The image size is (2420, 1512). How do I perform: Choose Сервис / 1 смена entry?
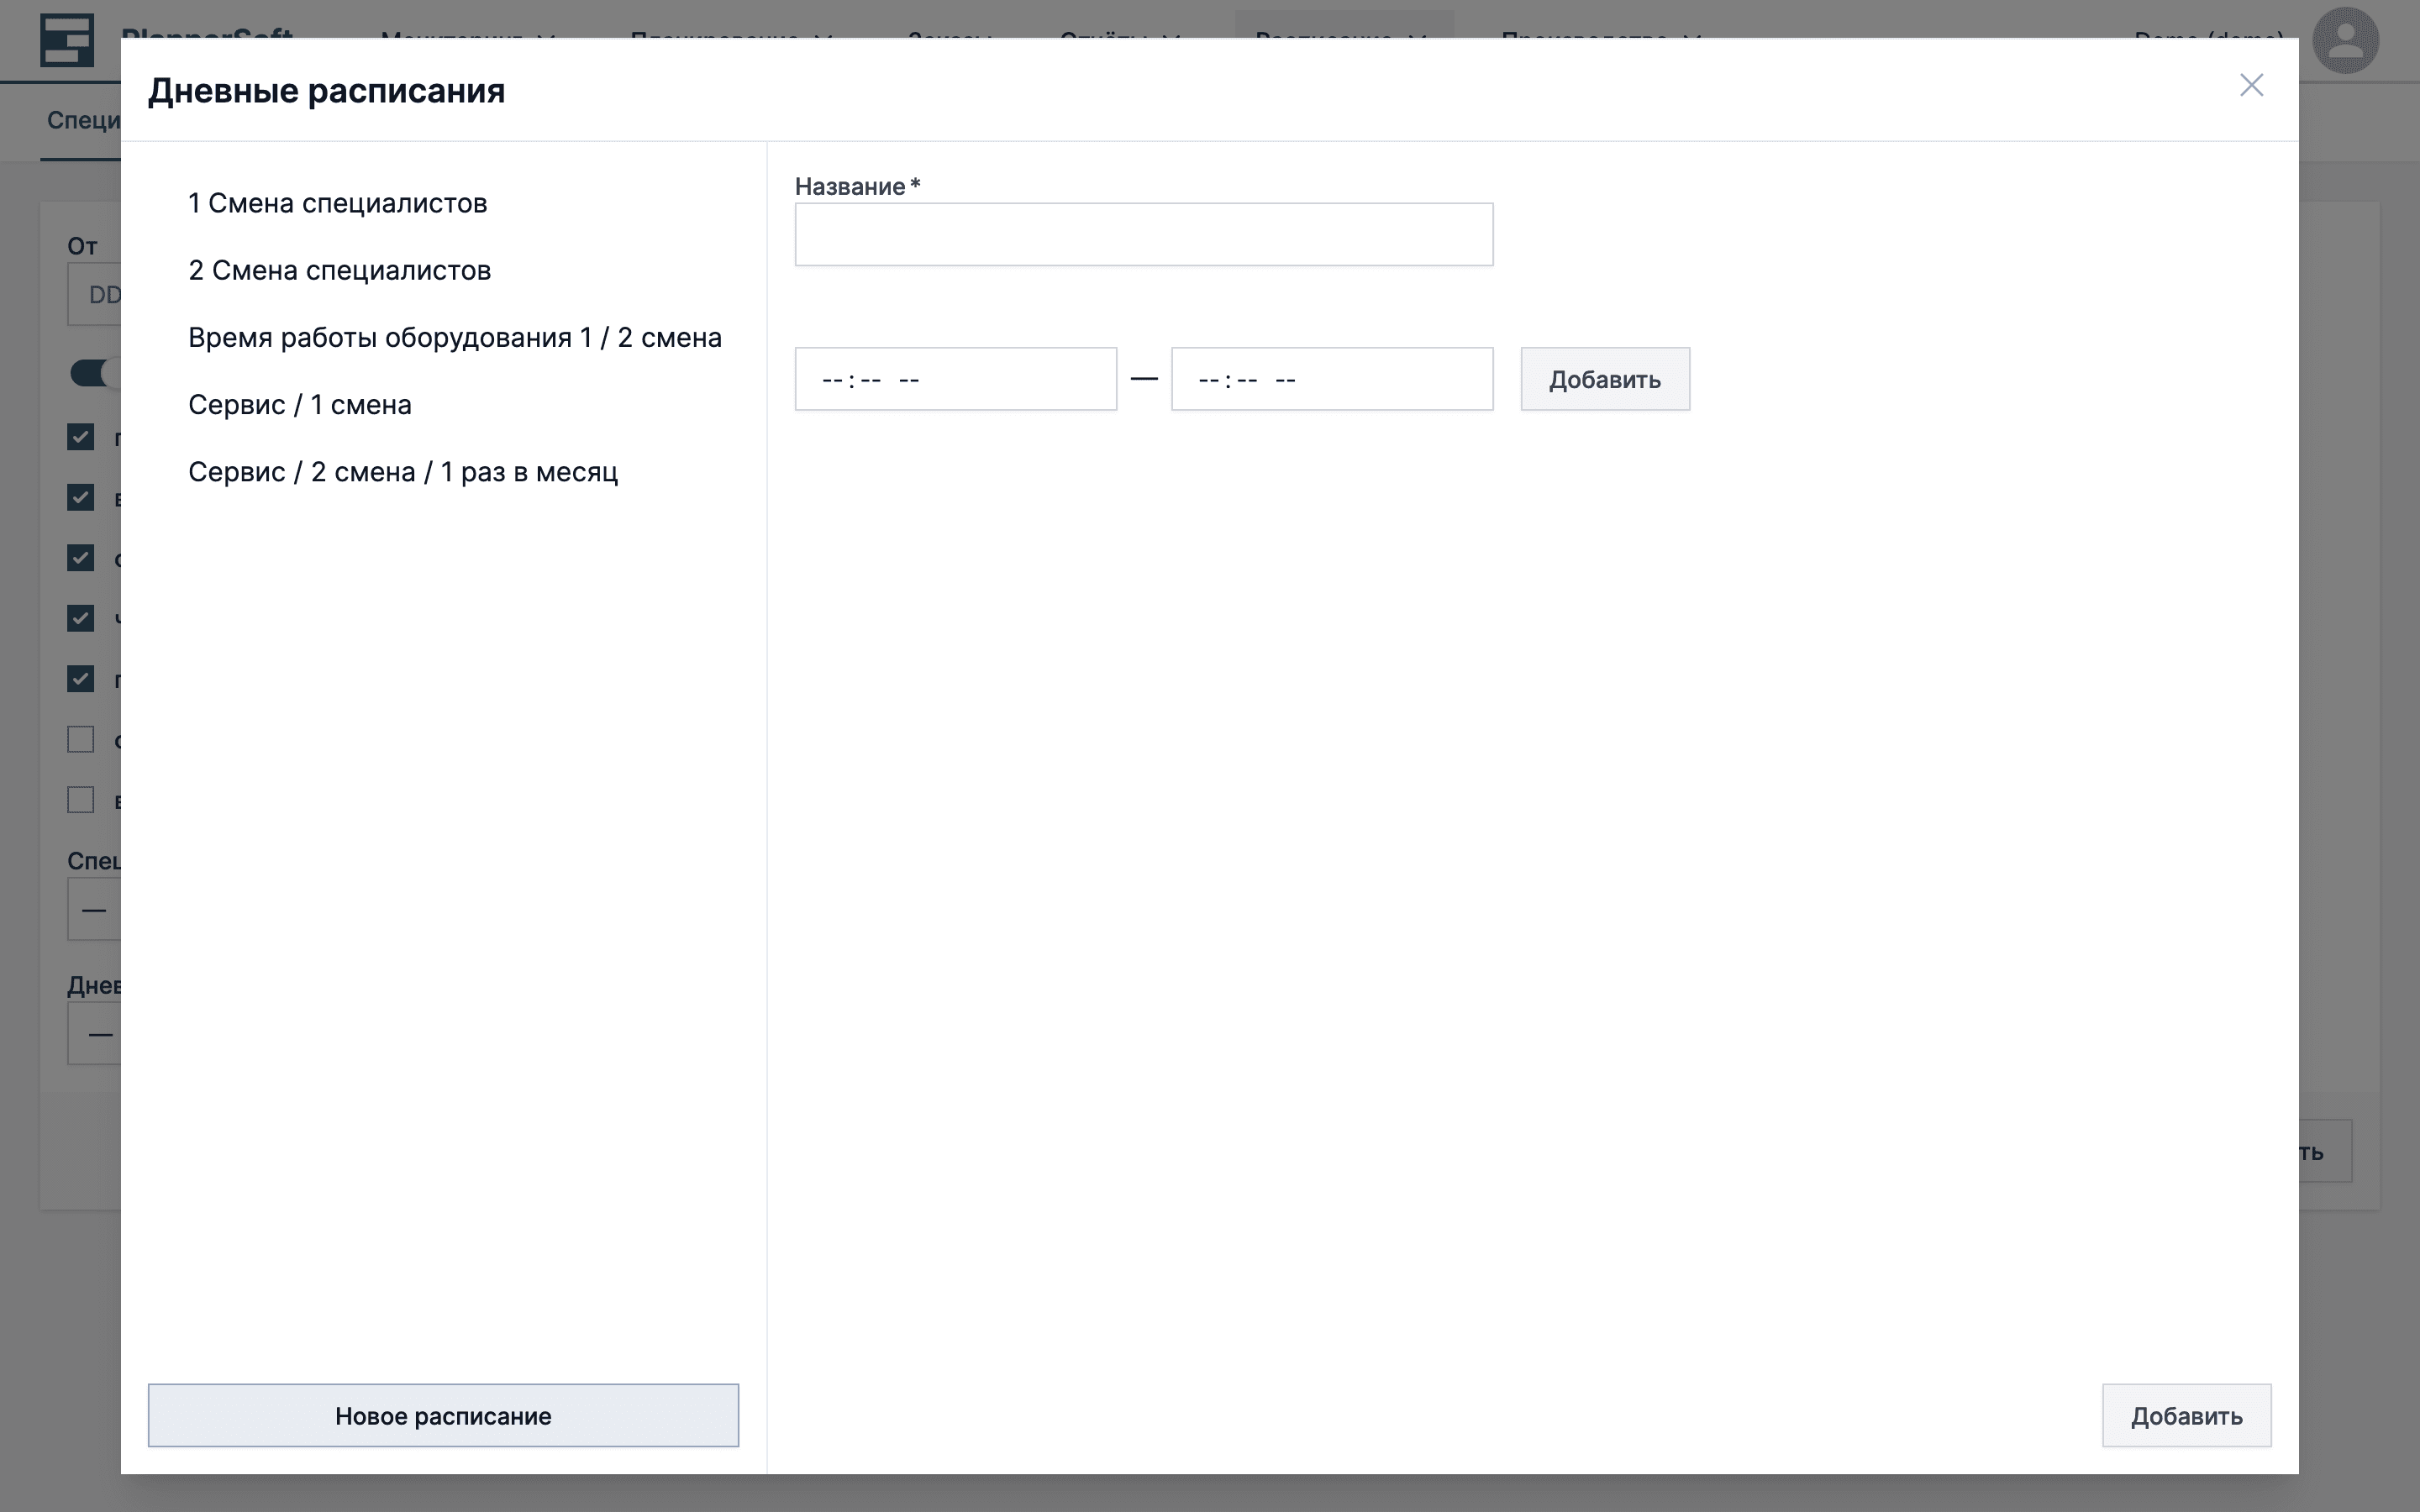click(299, 404)
